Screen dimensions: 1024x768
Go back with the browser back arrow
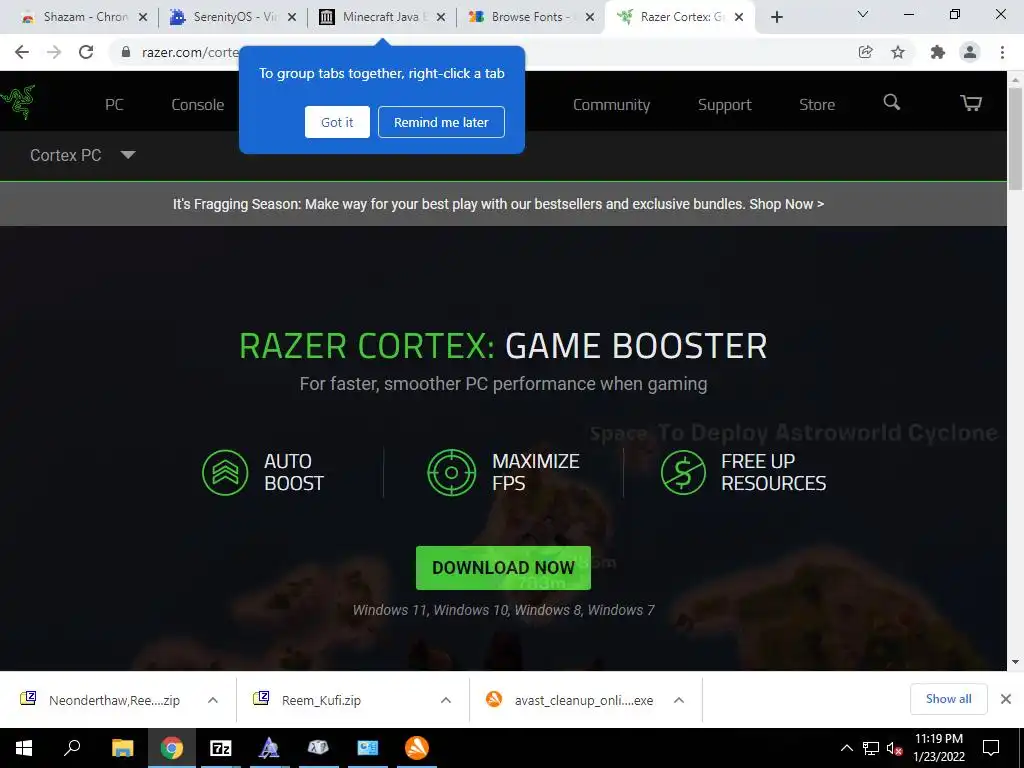tap(22, 52)
